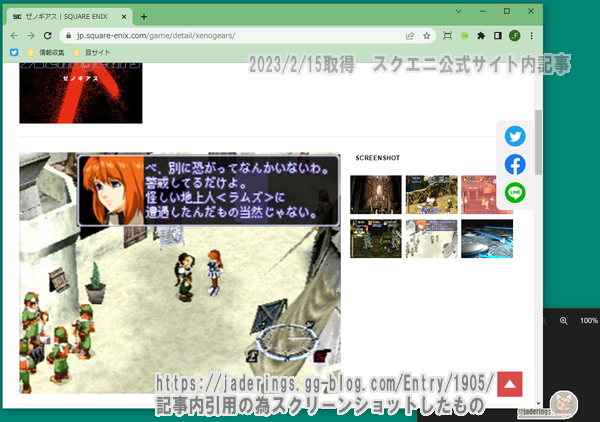Bookmark this page with the star icon
This screenshot has width=600, height=422.
427,36
